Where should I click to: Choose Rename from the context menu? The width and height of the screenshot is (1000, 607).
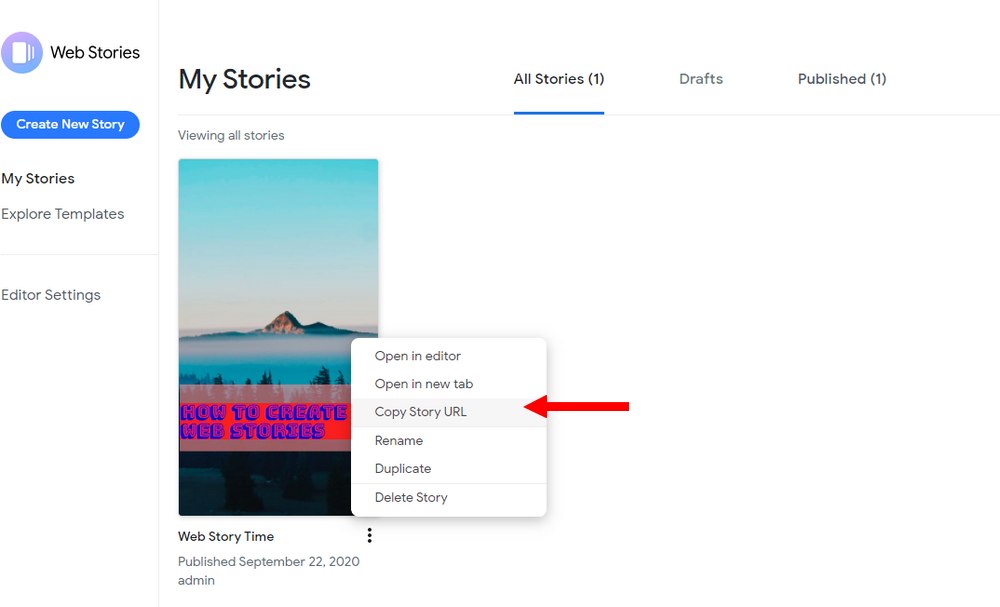click(449, 441)
